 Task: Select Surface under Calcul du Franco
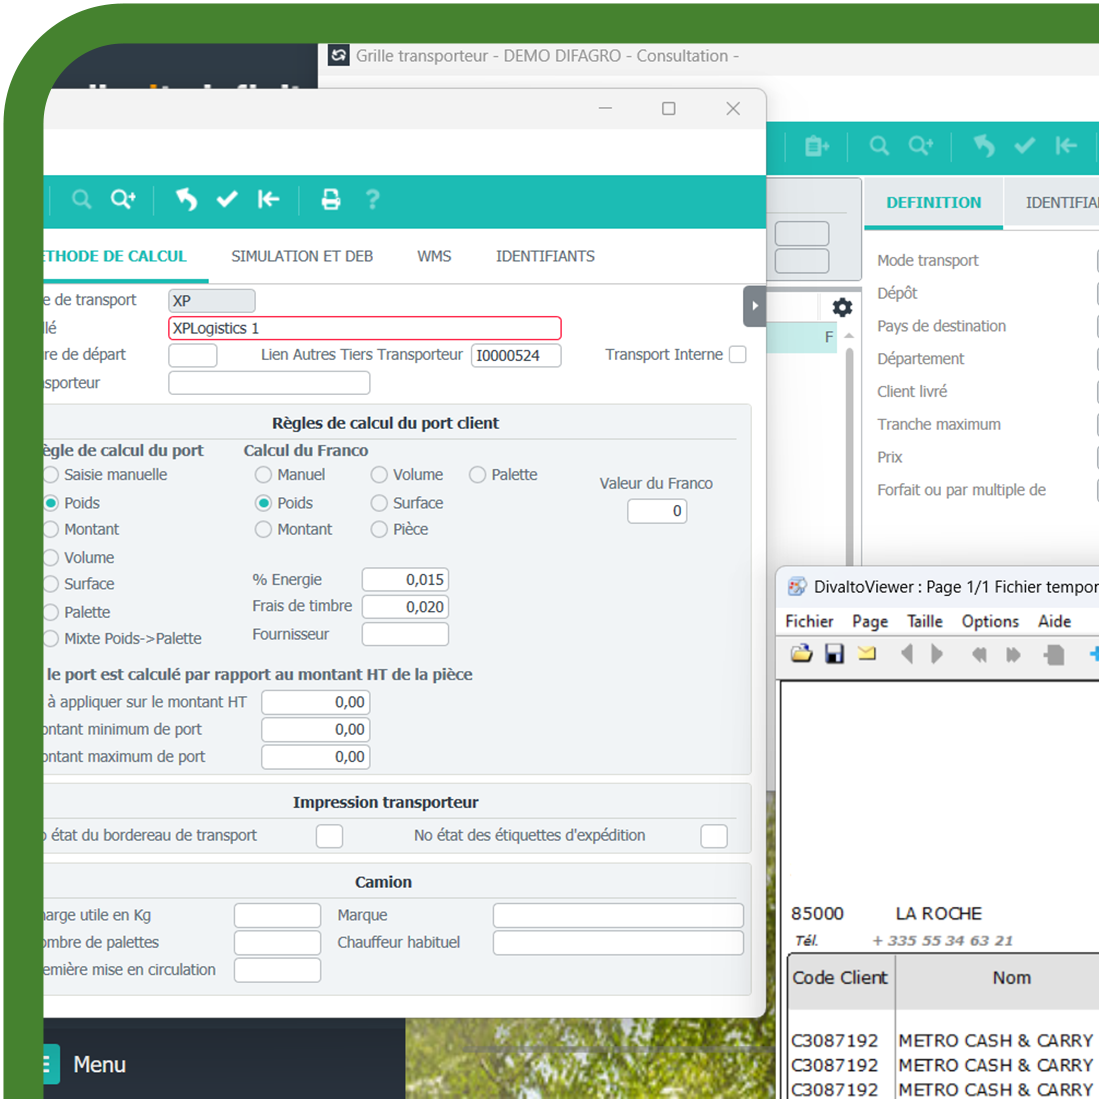click(x=379, y=503)
